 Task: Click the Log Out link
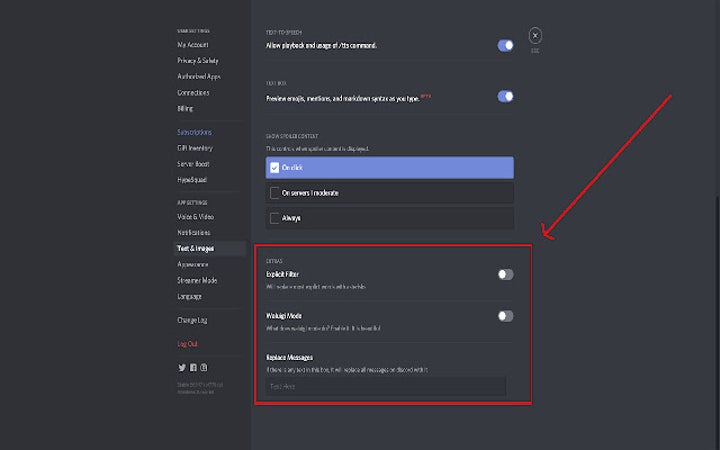(x=188, y=343)
